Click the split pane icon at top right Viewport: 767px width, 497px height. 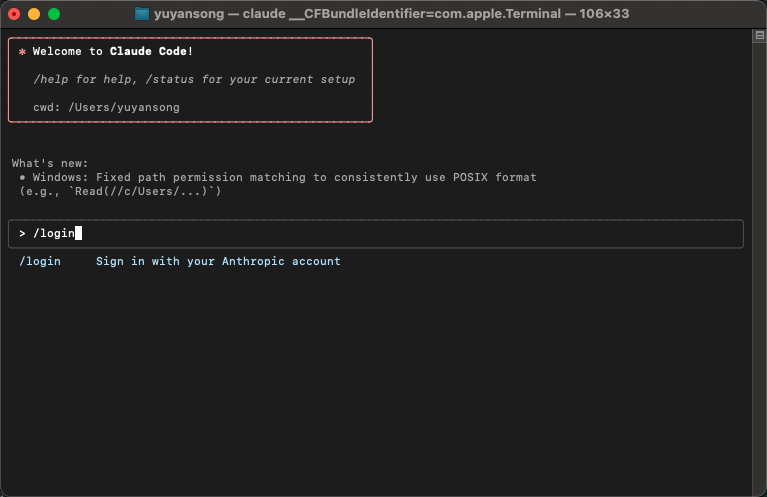pyautogui.click(x=759, y=35)
